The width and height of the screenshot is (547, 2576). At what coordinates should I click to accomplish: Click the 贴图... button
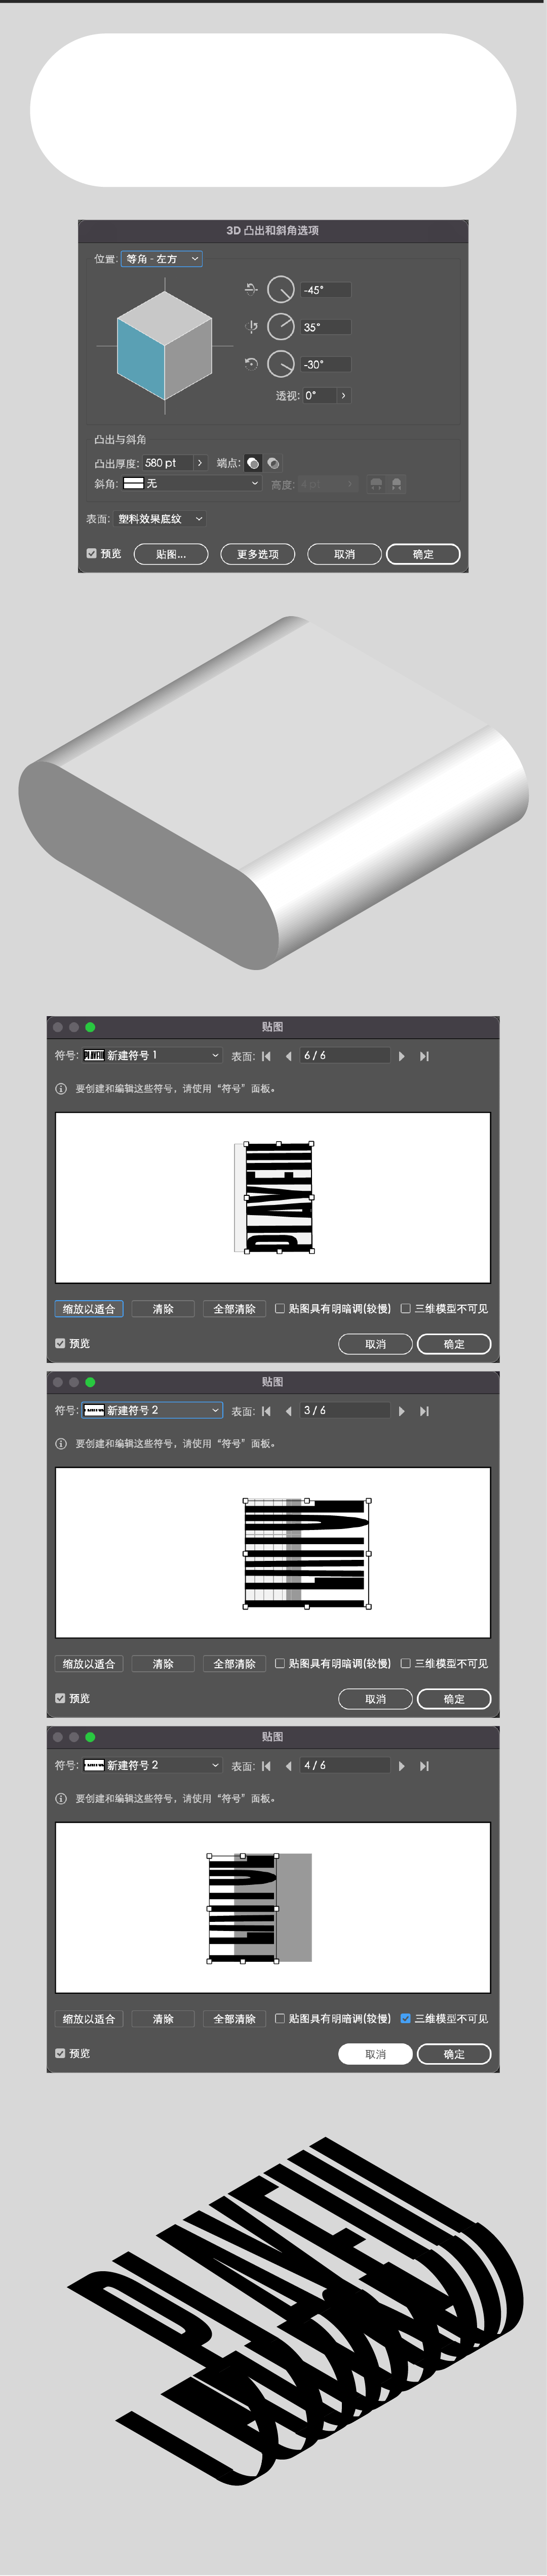[x=171, y=554]
